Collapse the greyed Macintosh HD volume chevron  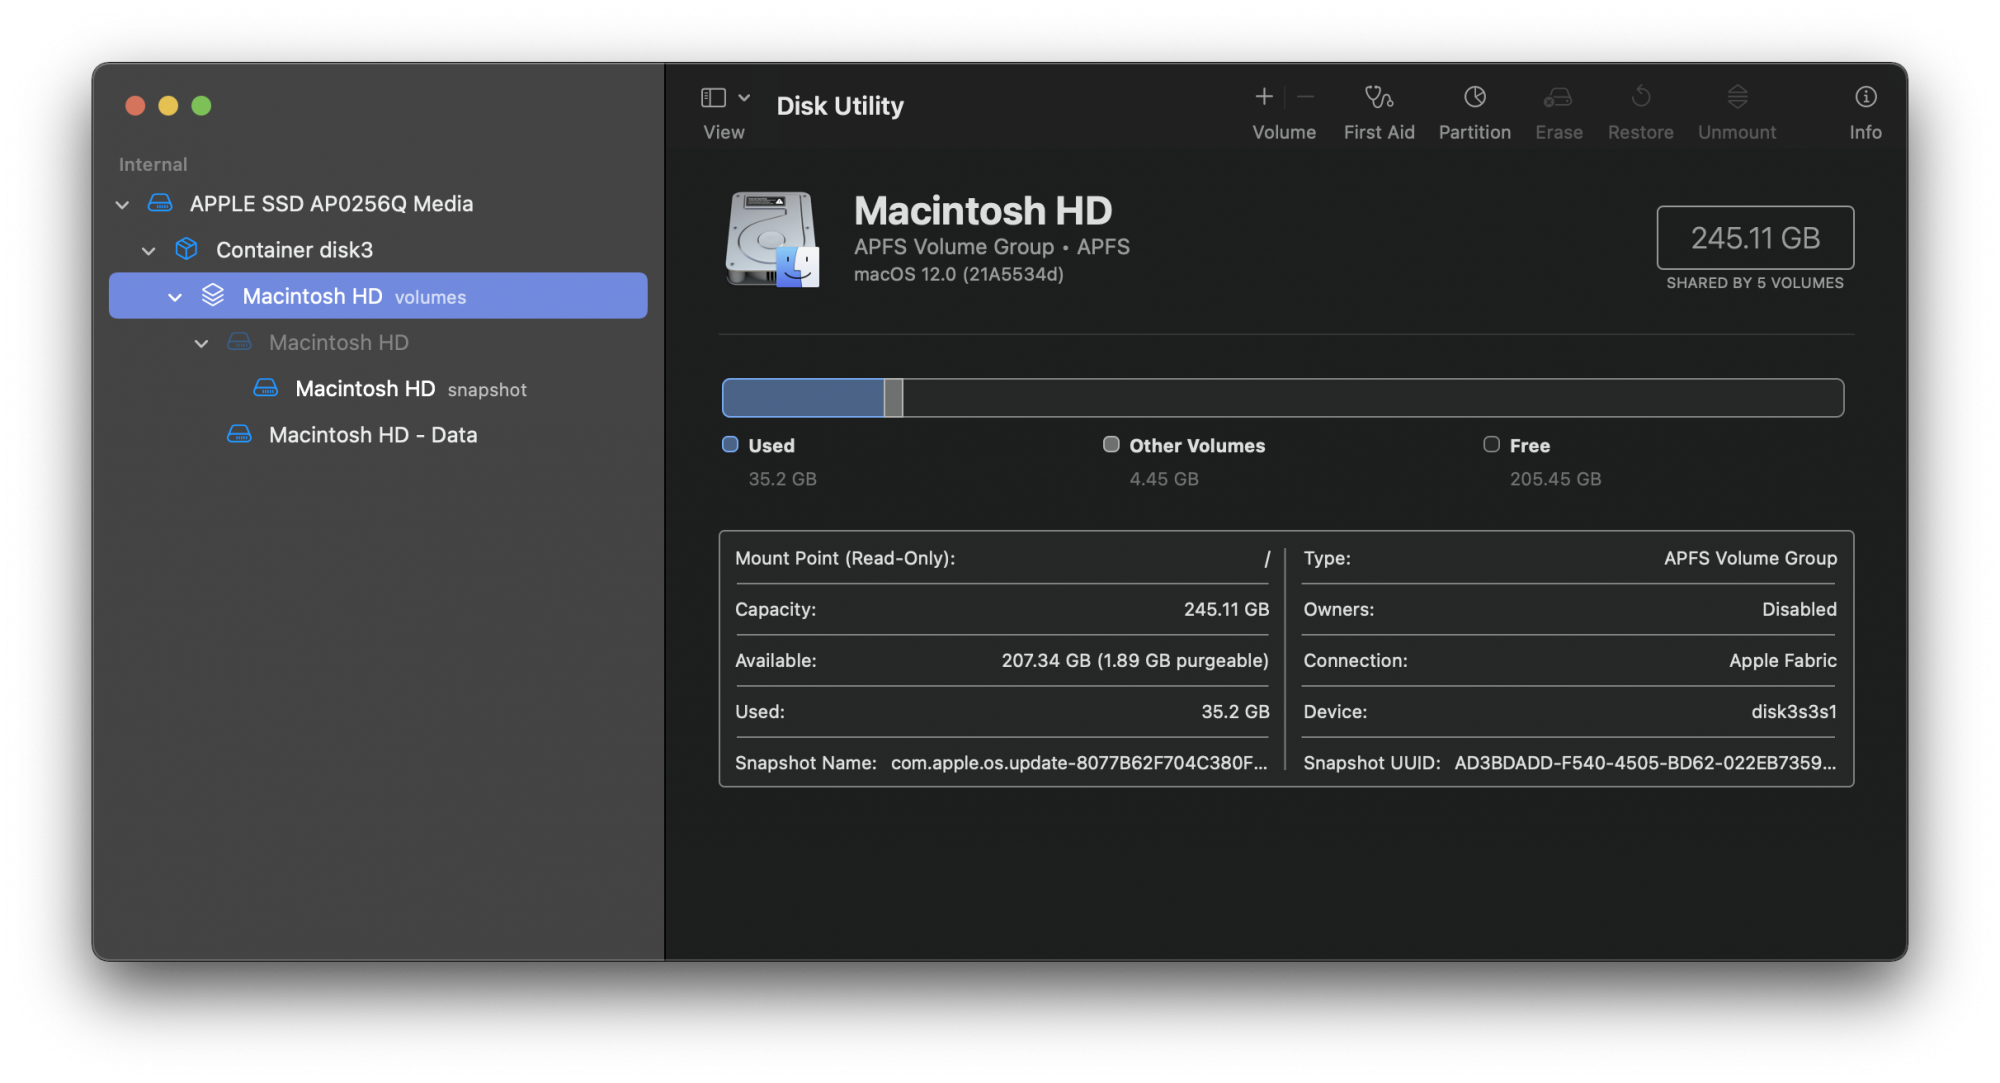(201, 343)
